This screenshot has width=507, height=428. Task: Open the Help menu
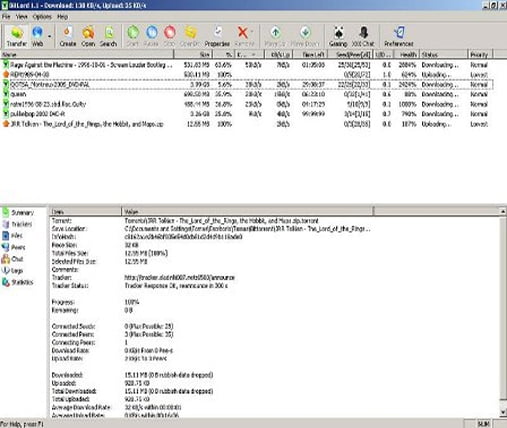(x=62, y=17)
